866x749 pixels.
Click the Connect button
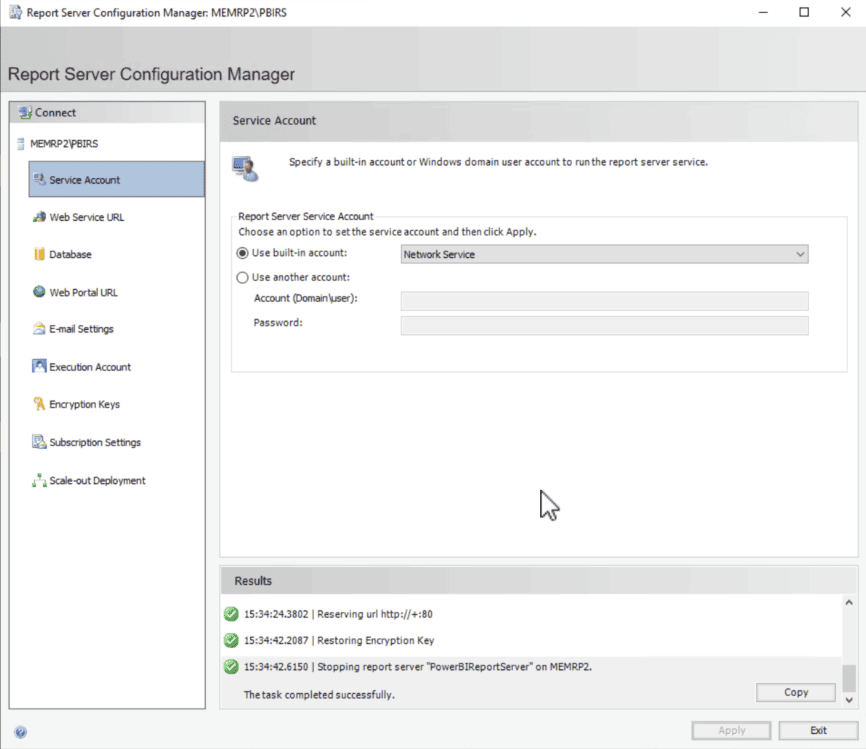[107, 113]
